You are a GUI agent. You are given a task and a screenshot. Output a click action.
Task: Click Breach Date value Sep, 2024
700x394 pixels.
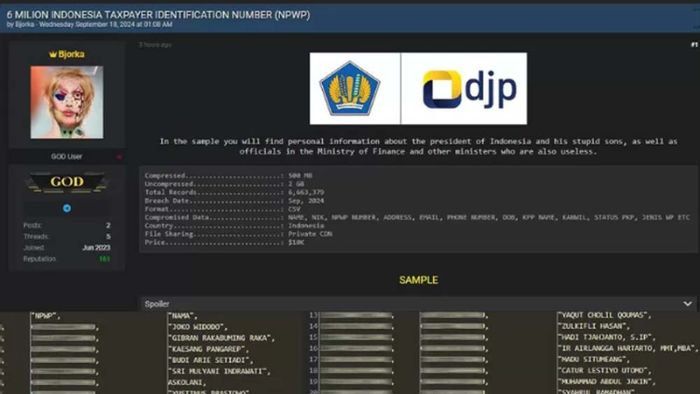coord(306,201)
